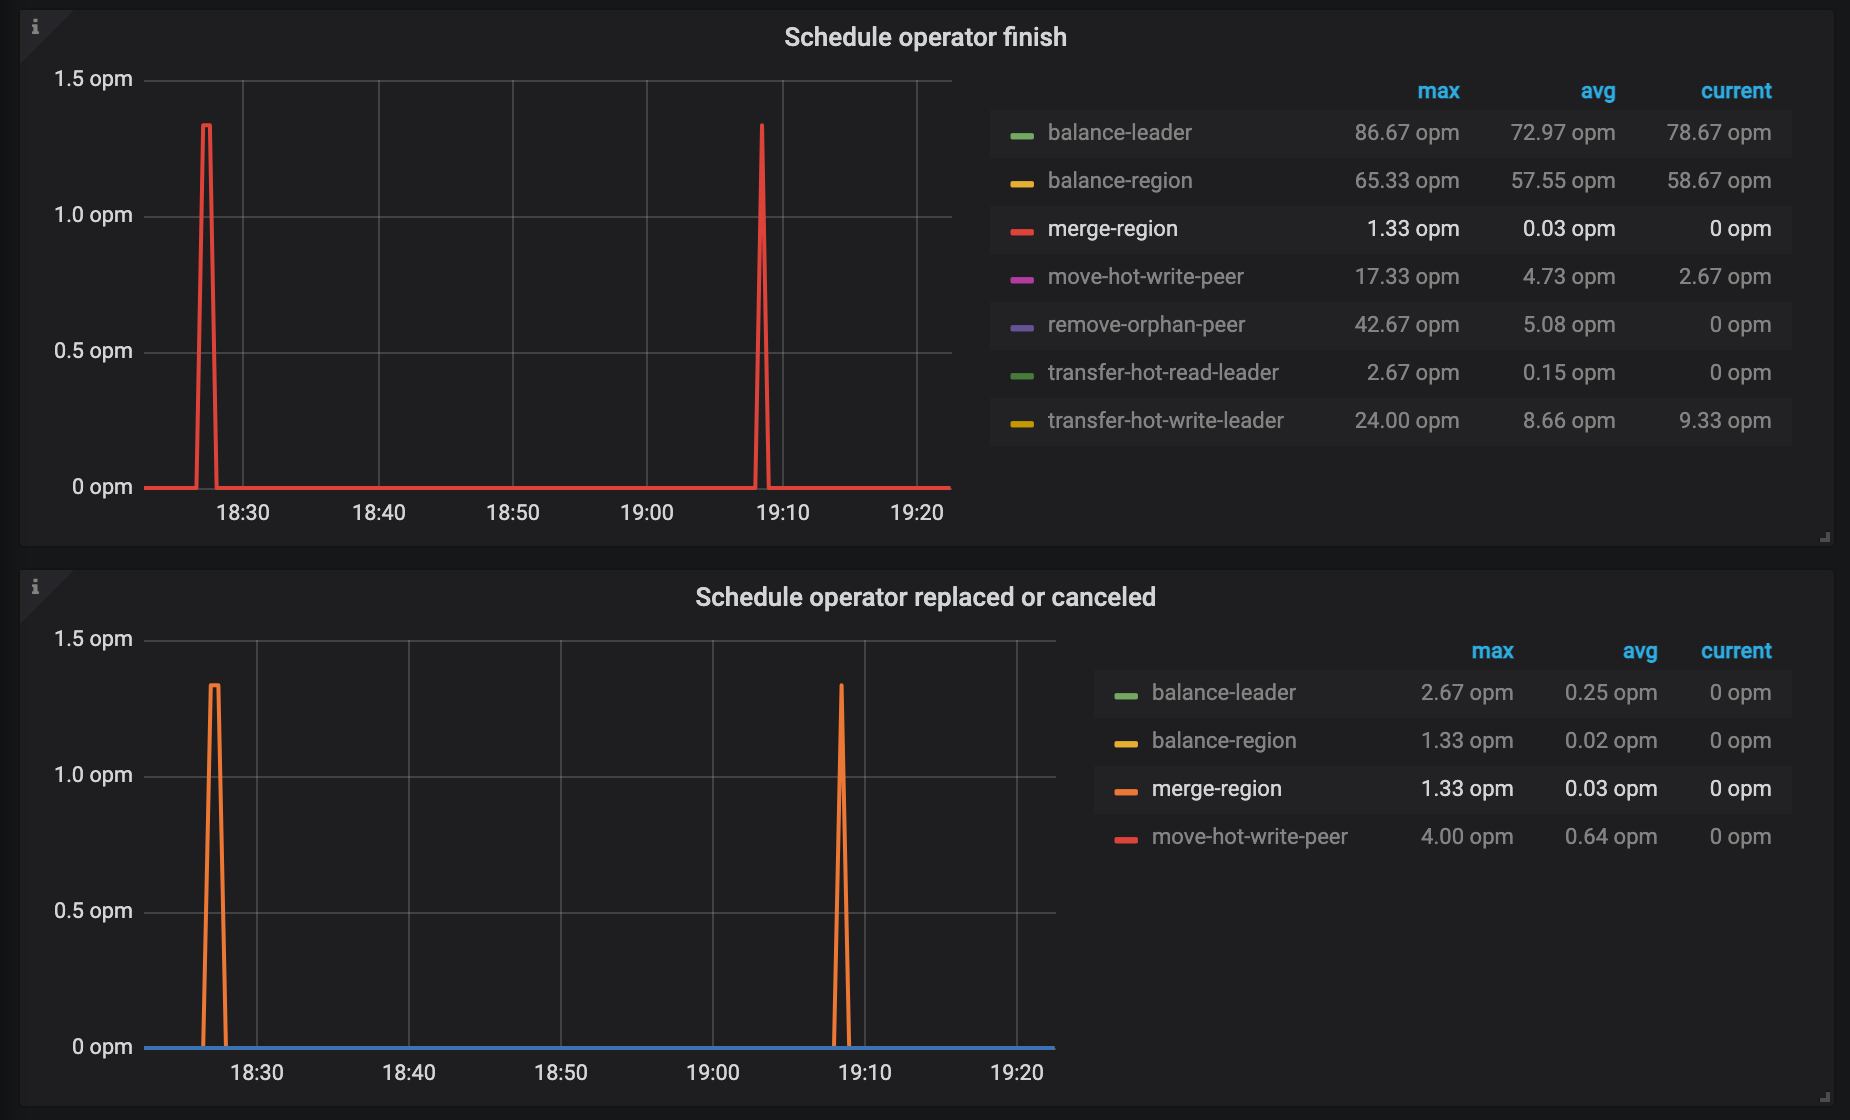This screenshot has height=1120, width=1850.
Task: Click the yellow line icon beside transfer-hot-write-leader
Action: click(1020, 421)
